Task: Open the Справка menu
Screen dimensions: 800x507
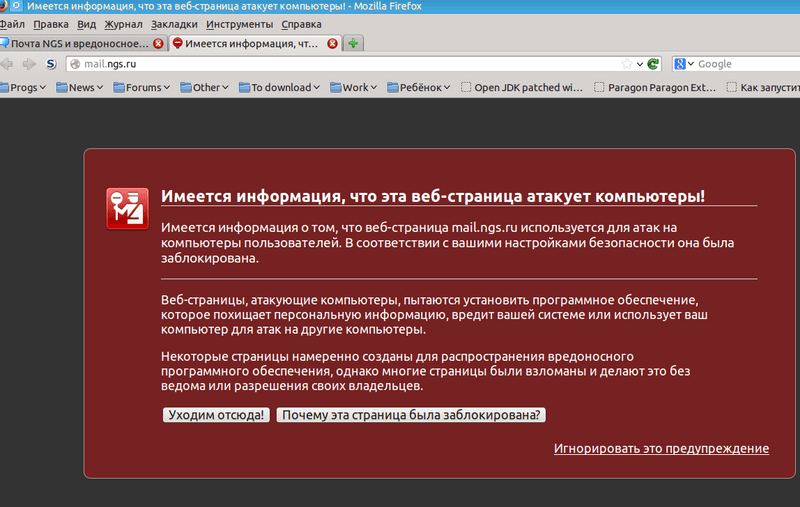Action: 301,24
